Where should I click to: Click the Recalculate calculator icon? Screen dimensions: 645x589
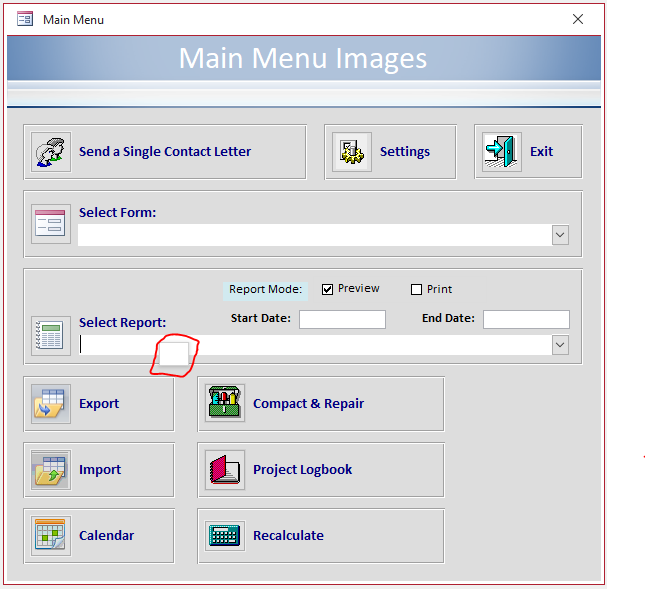(225, 536)
